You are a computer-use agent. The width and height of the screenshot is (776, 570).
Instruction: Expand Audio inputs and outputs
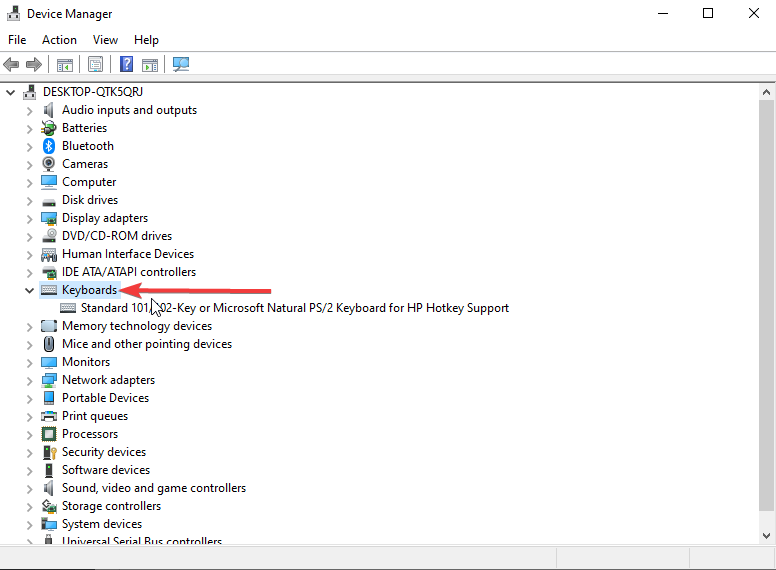pos(29,111)
